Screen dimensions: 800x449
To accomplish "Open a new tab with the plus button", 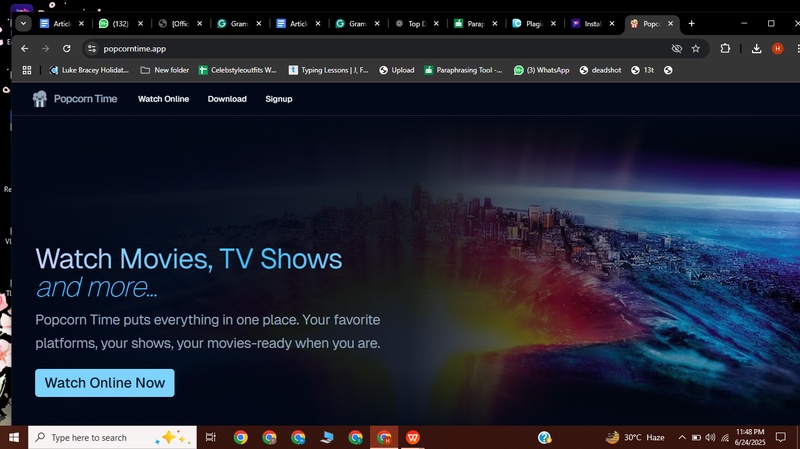I will [x=691, y=23].
